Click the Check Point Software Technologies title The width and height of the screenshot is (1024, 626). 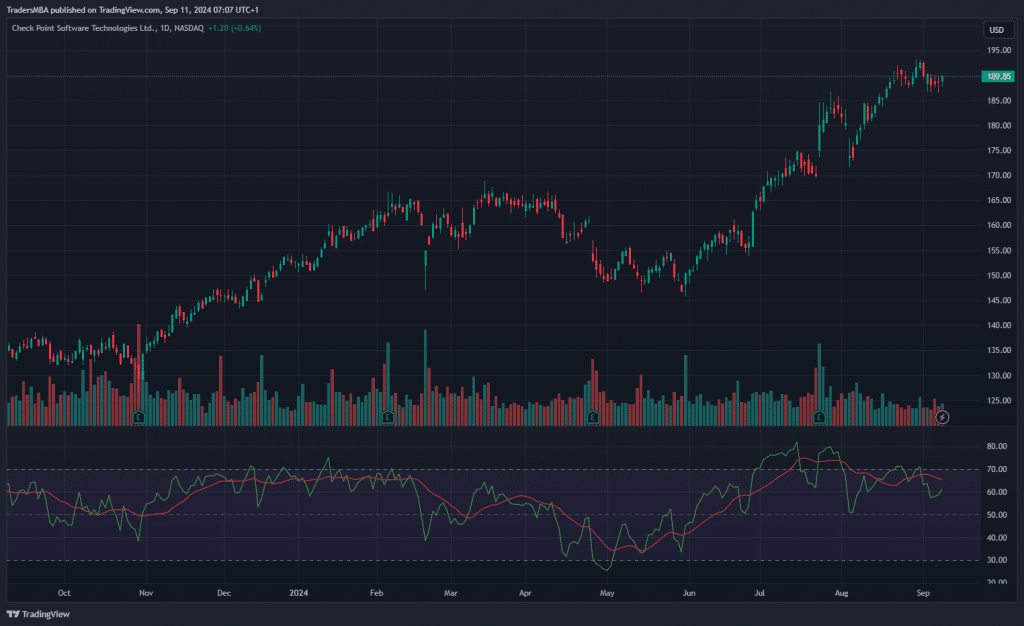85,28
